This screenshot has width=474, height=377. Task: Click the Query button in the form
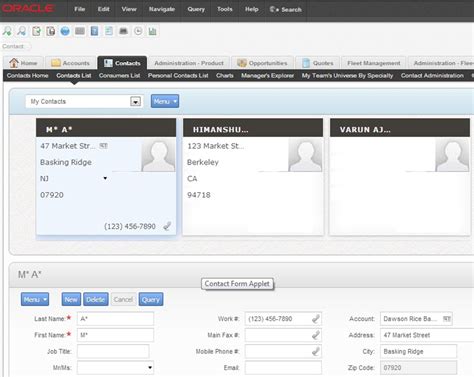click(x=151, y=299)
